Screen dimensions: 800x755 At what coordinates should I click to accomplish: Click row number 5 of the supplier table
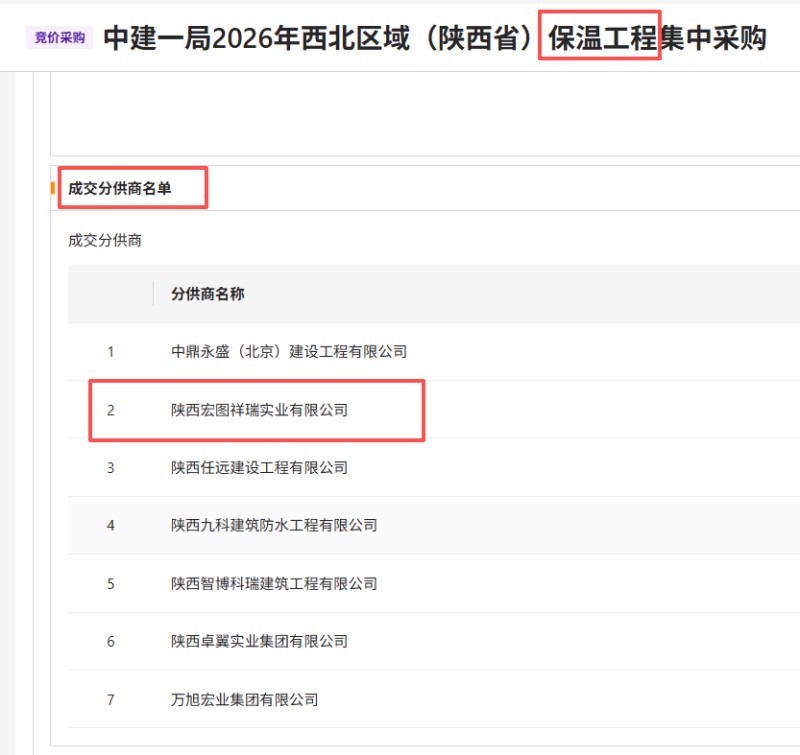[111, 583]
